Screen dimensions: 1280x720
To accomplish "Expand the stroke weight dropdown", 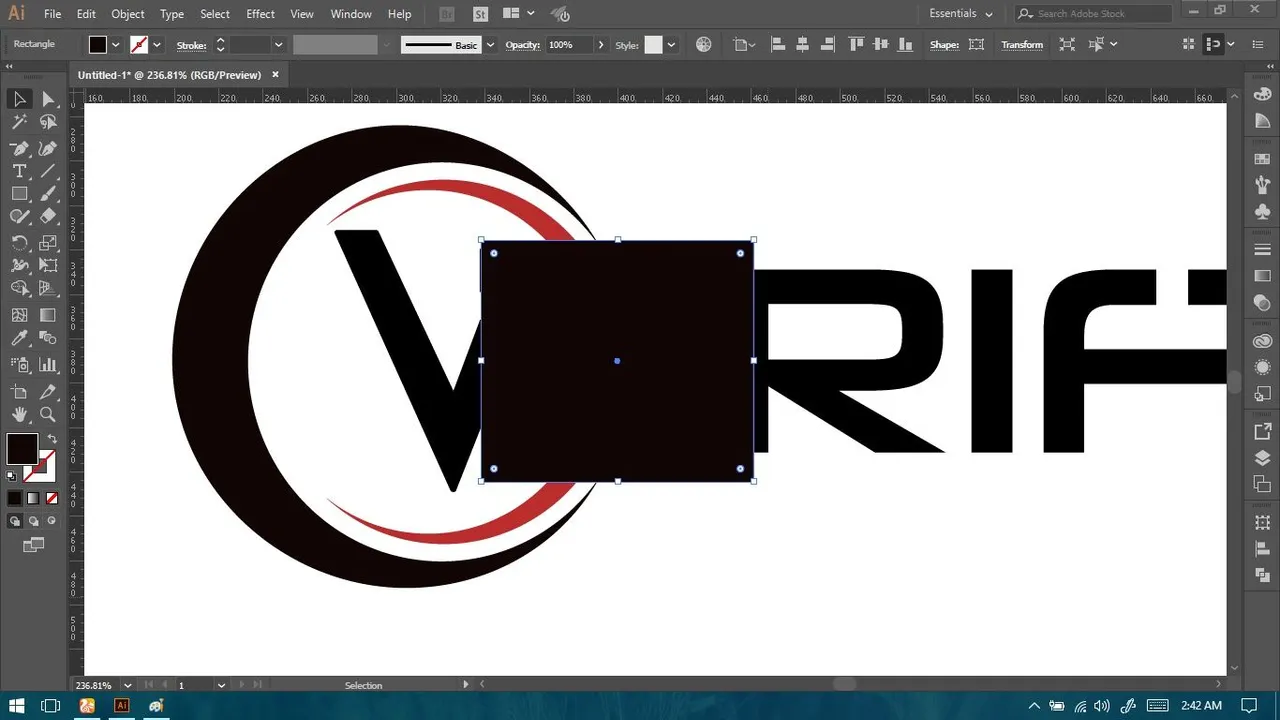I will (279, 45).
